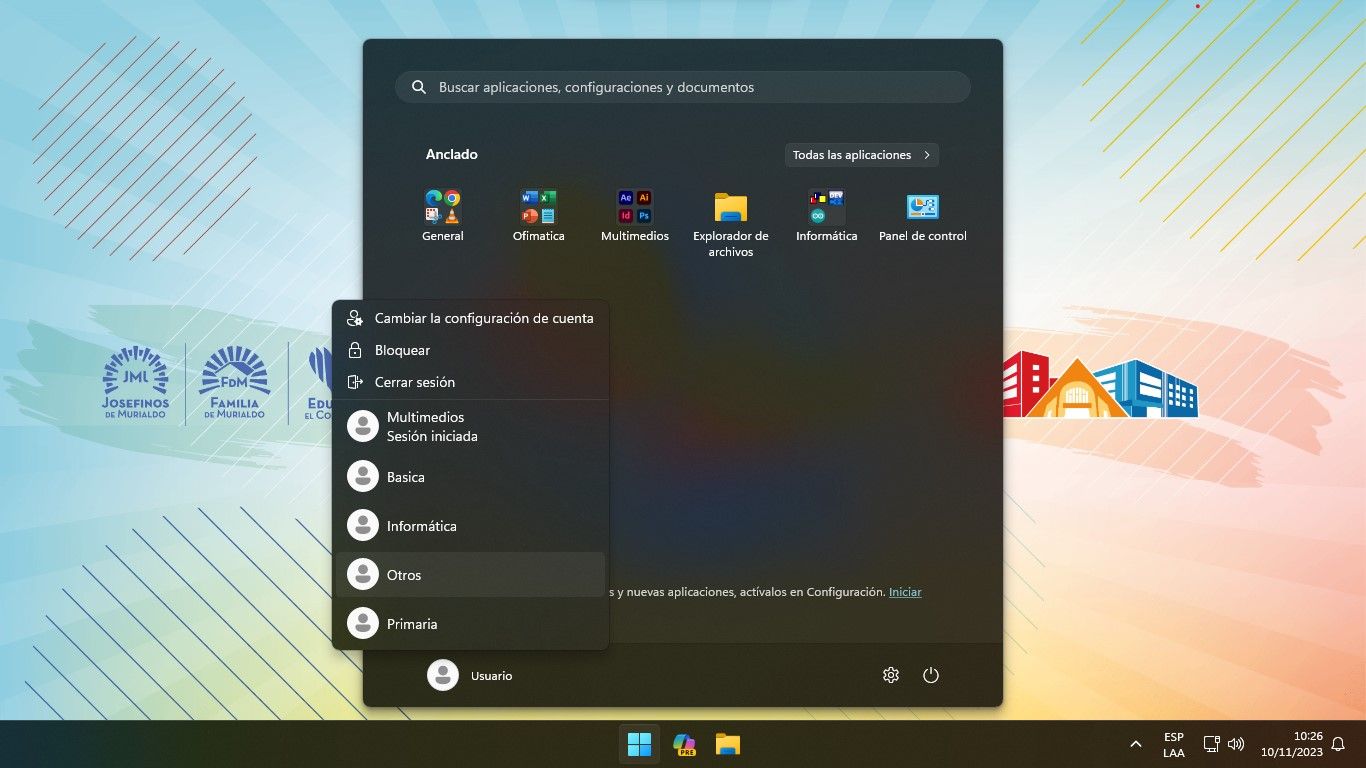Viewport: 1366px width, 768px height.
Task: Switch to the Primaria user account
Action: (x=470, y=624)
